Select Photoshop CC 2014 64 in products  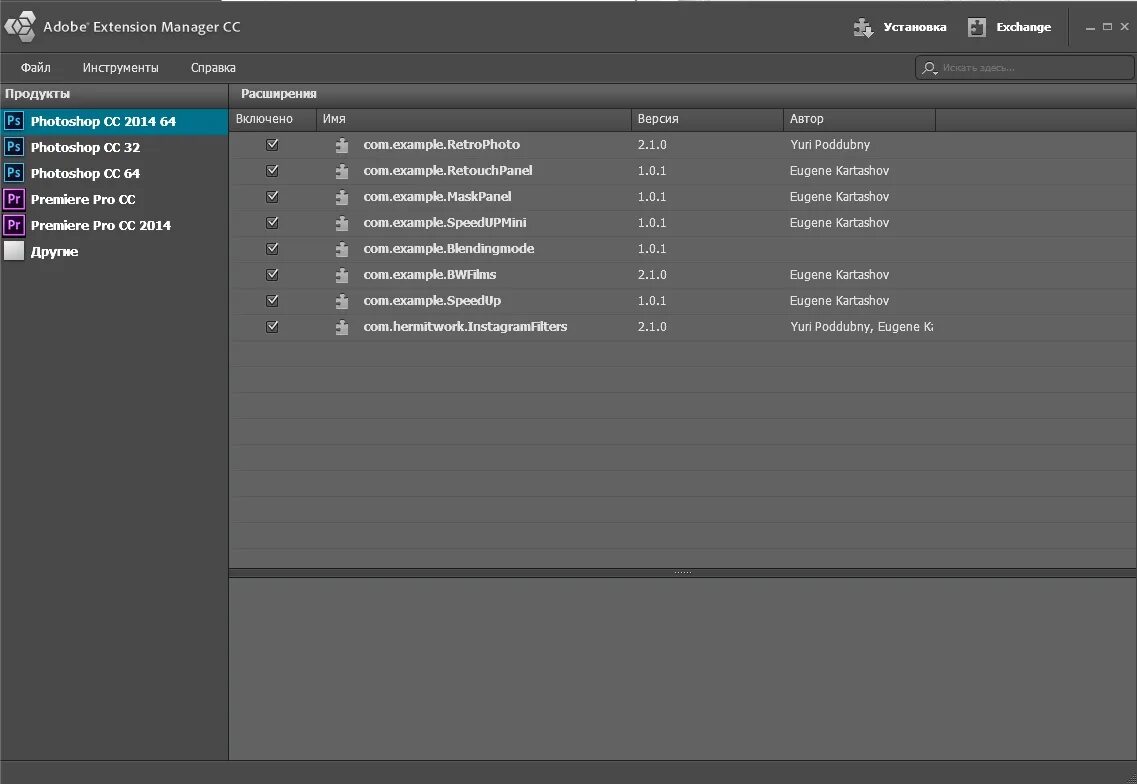pos(115,121)
